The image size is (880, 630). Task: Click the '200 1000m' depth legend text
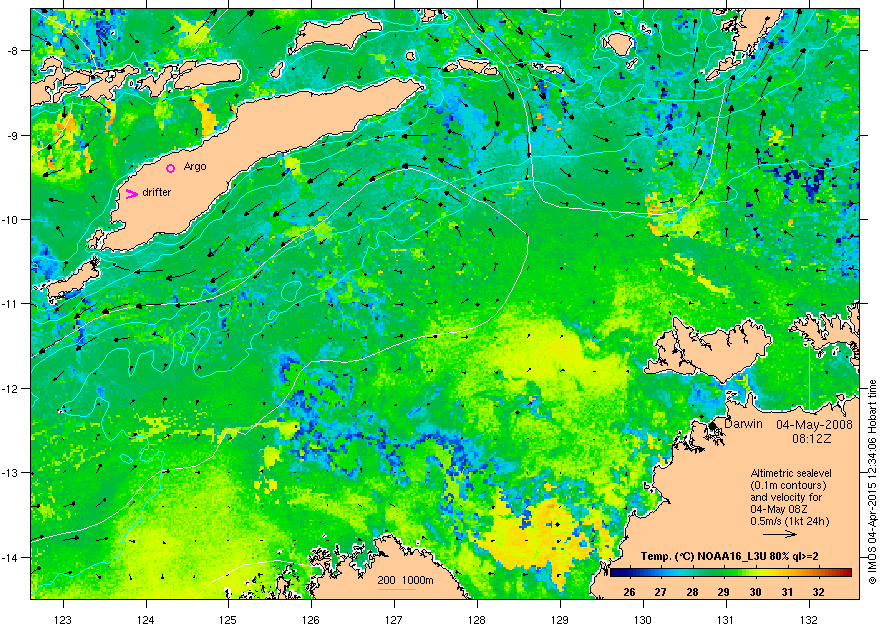pyautogui.click(x=405, y=580)
